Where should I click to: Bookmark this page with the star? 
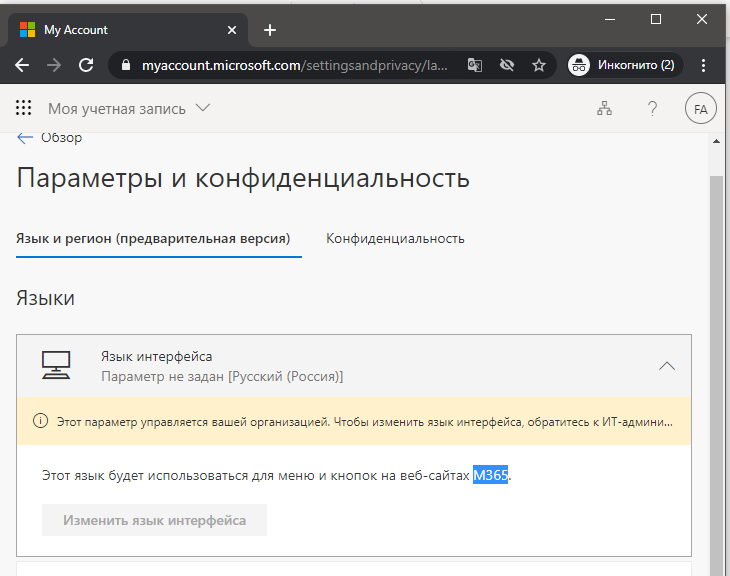point(539,65)
